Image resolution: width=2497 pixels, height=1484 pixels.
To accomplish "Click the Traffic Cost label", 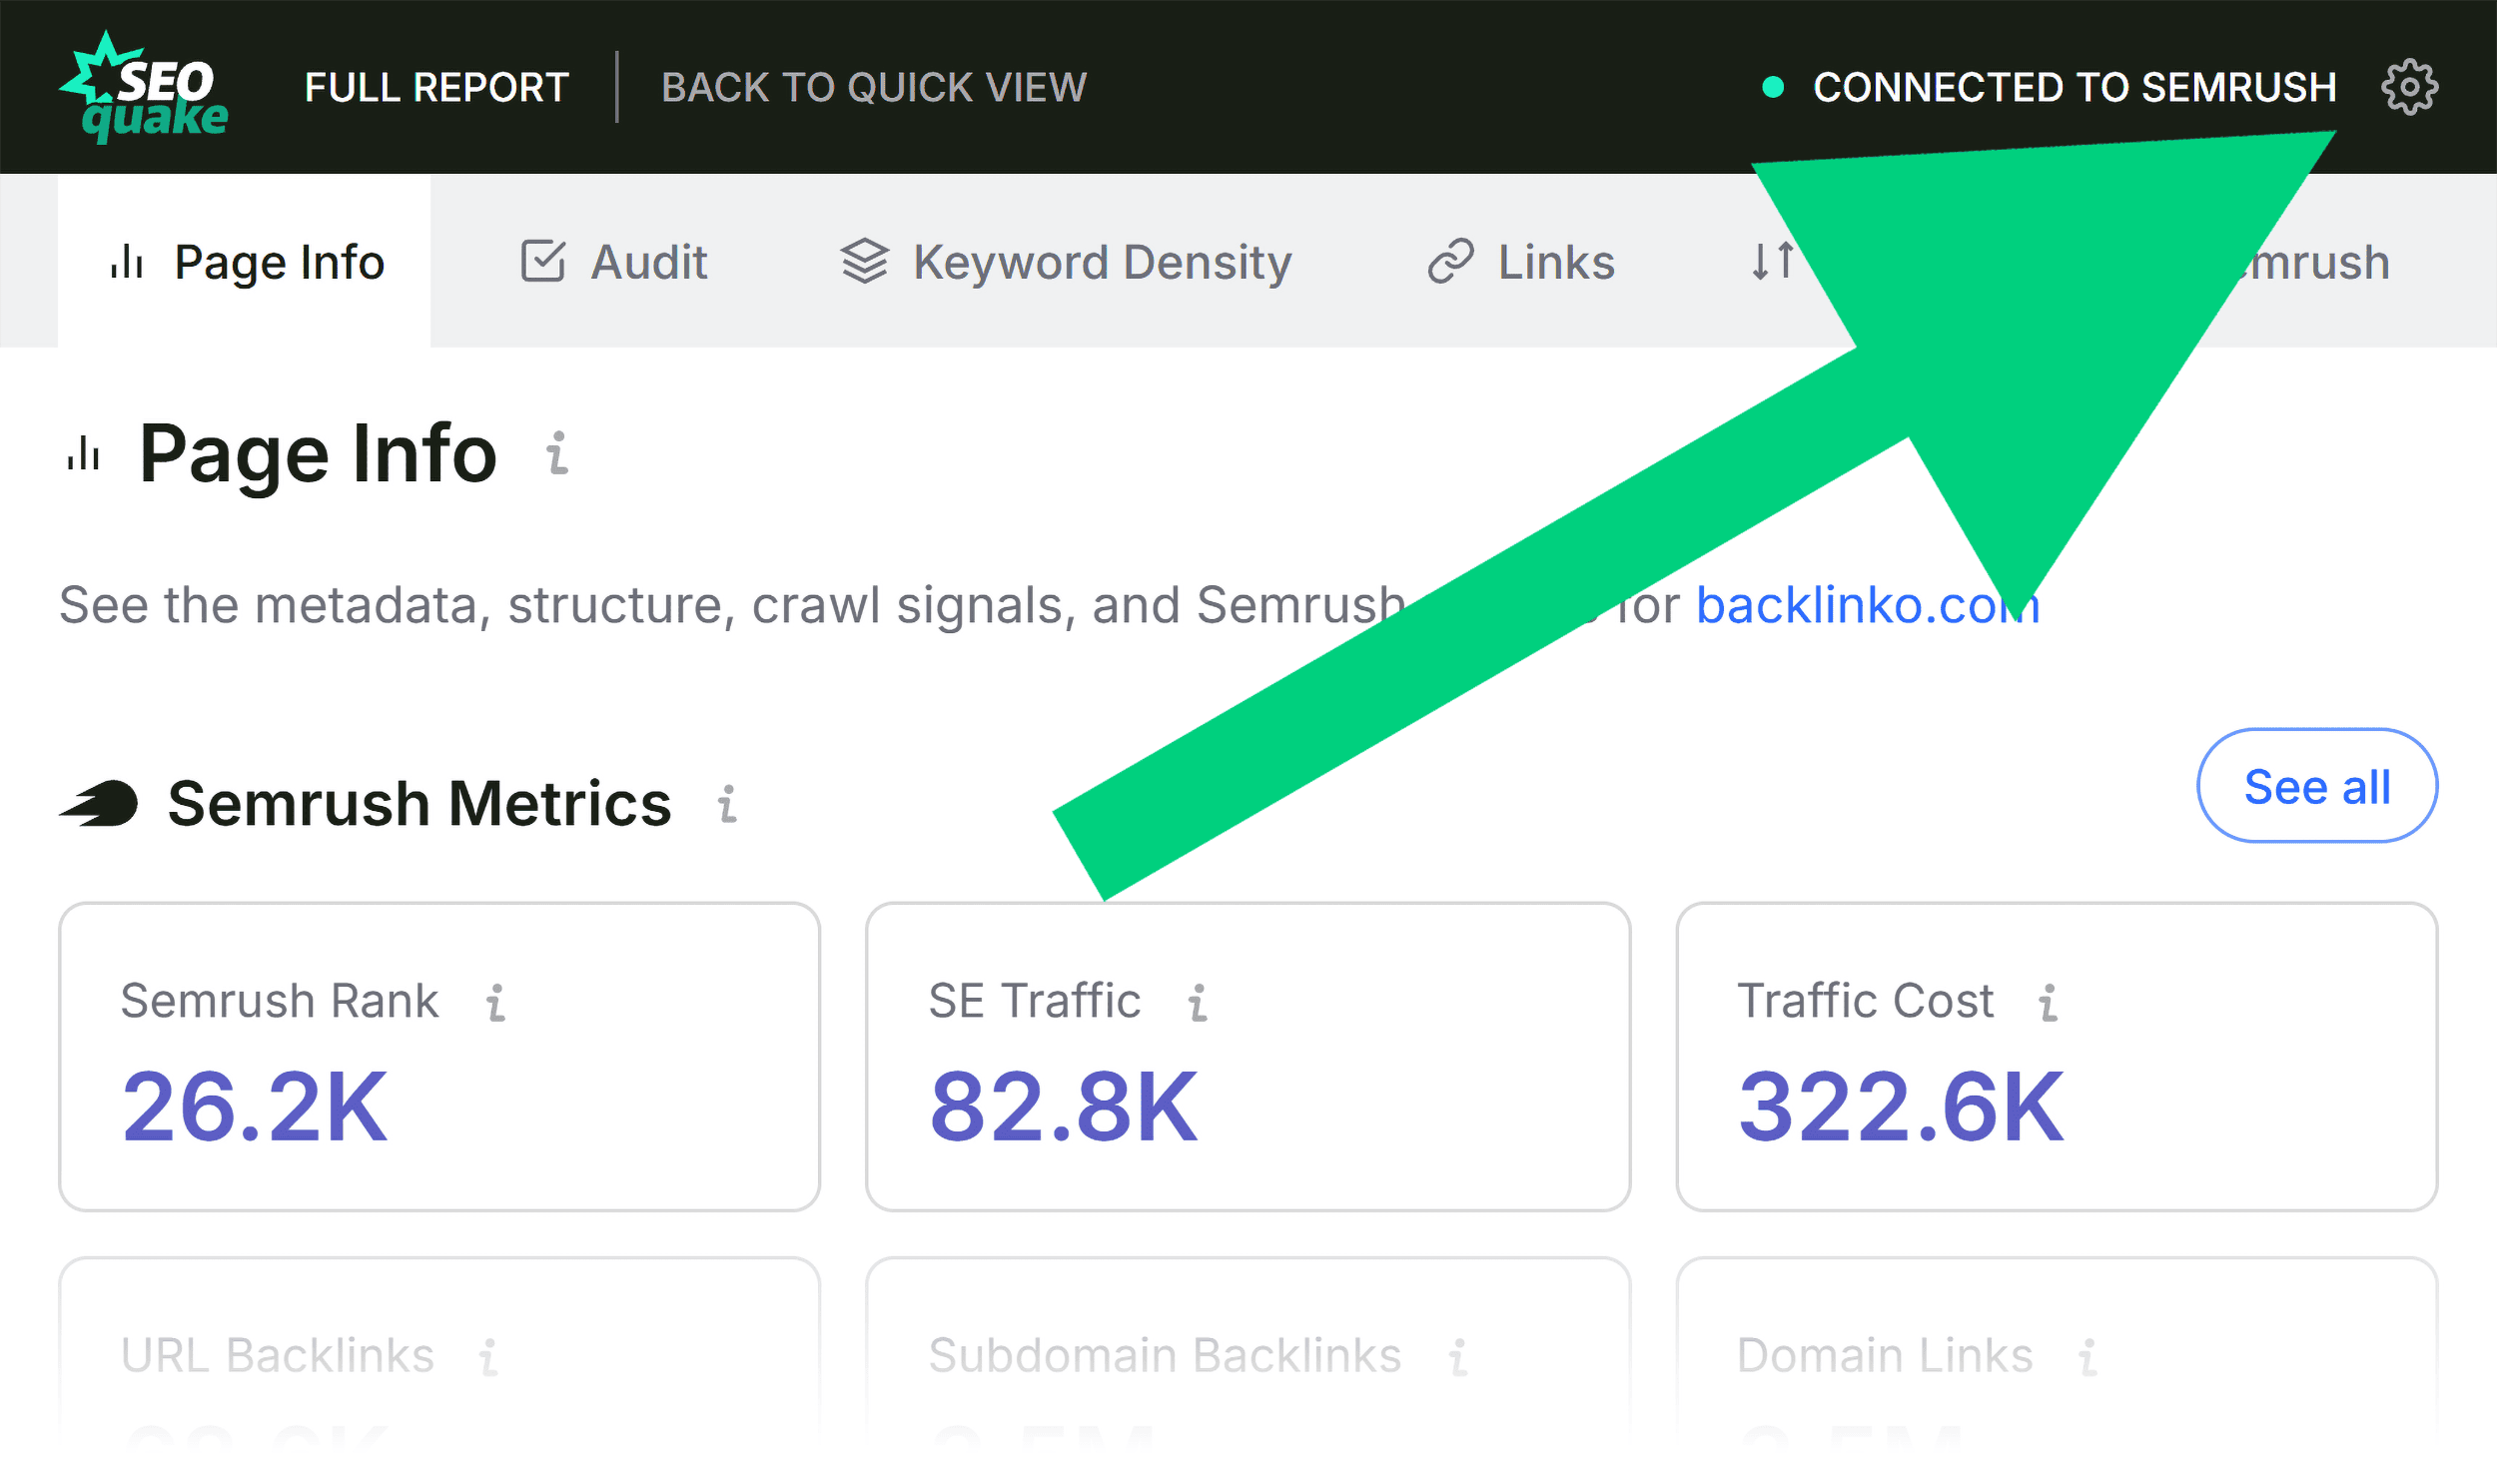I will point(1866,1001).
